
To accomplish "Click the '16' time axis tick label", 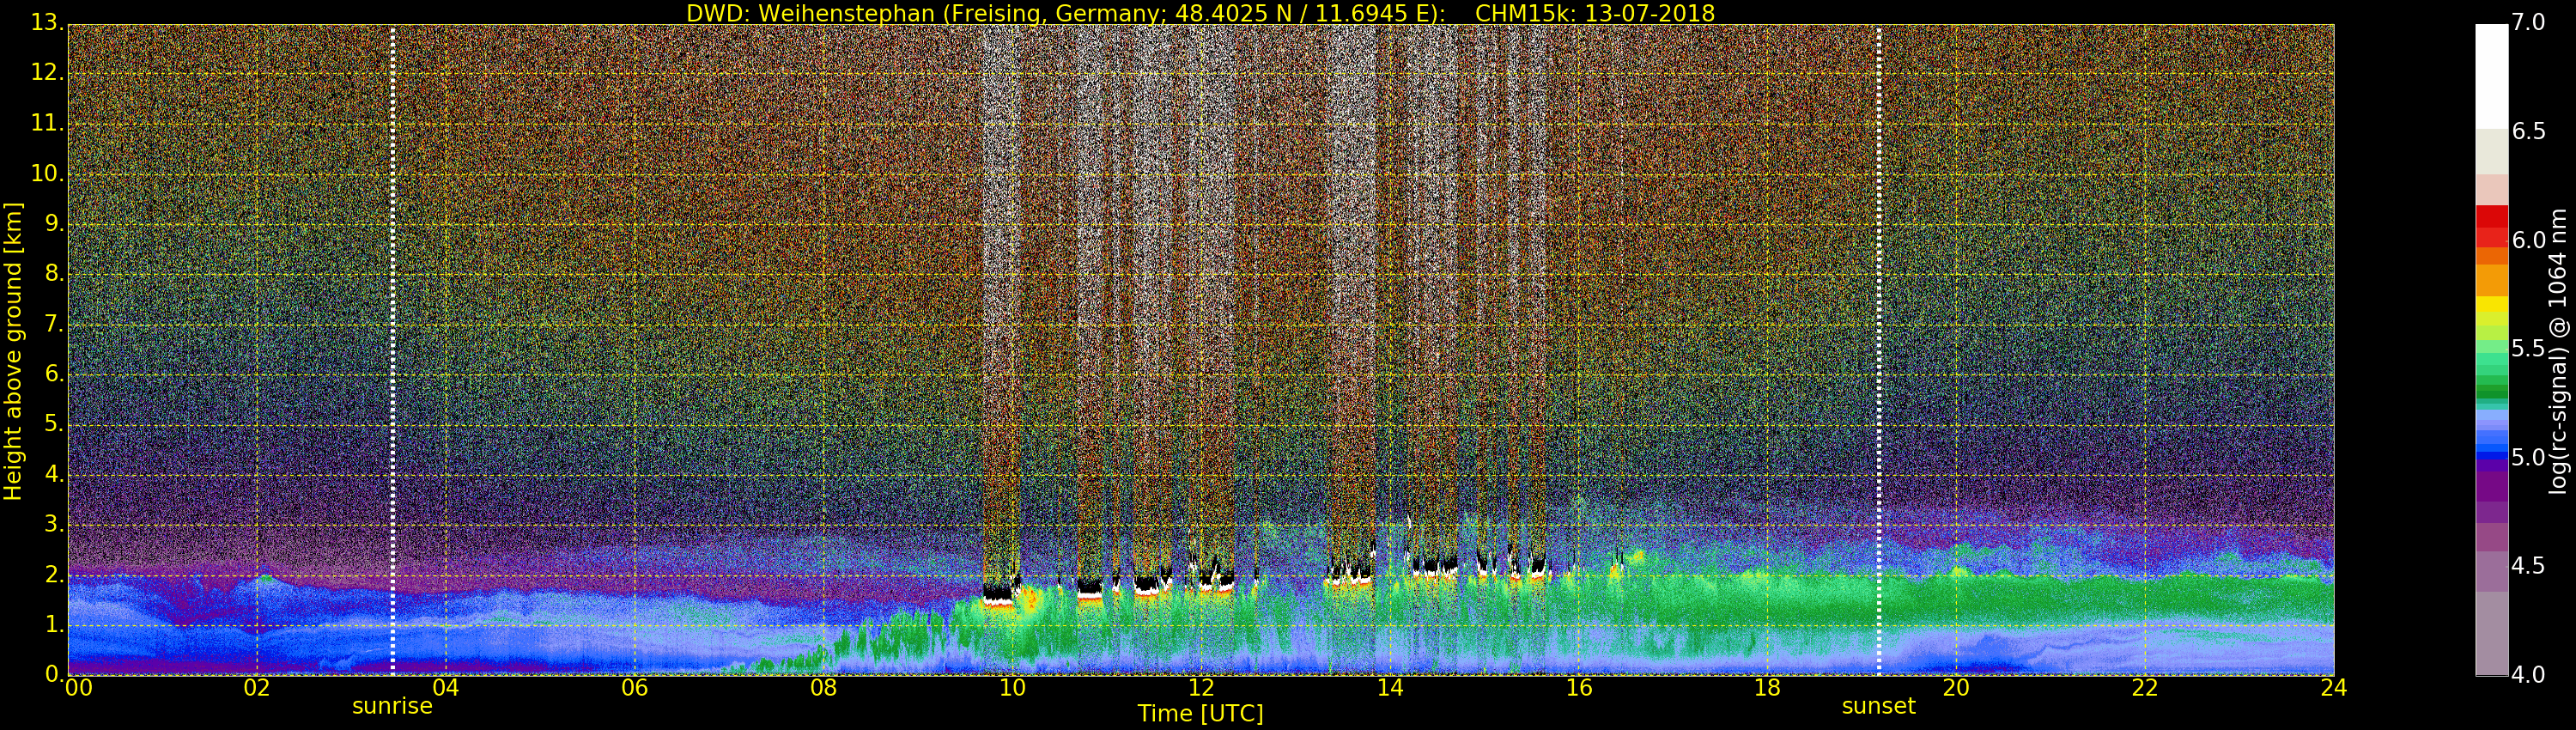I will coord(1579,688).
